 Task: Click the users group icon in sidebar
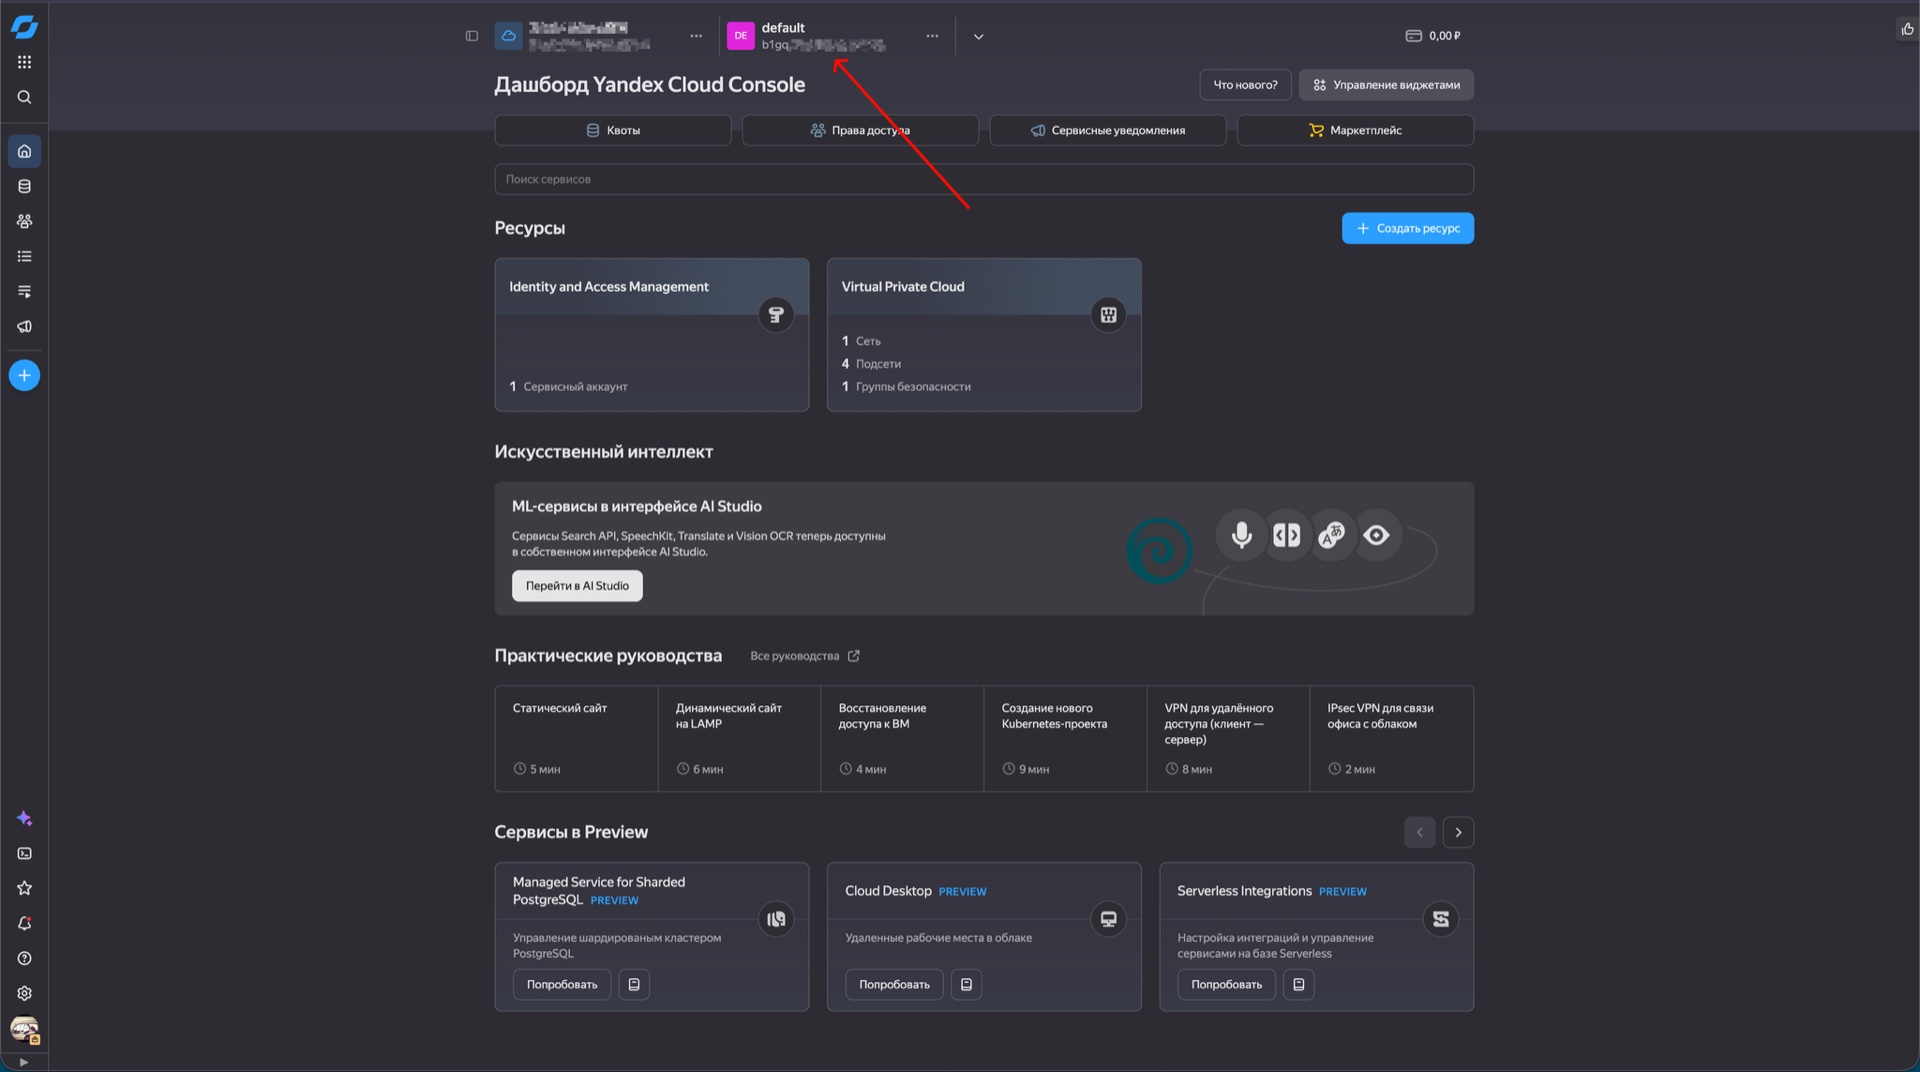(x=25, y=221)
